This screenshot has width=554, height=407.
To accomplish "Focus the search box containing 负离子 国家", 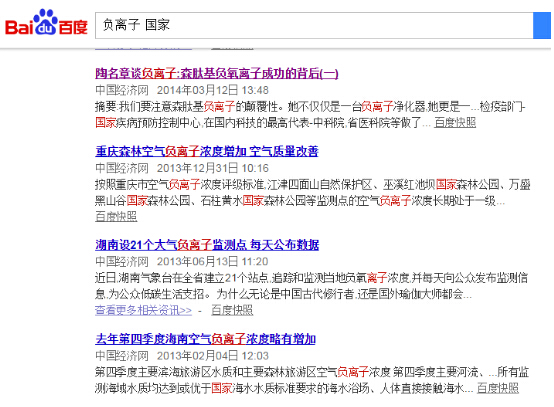I will click(x=314, y=25).
